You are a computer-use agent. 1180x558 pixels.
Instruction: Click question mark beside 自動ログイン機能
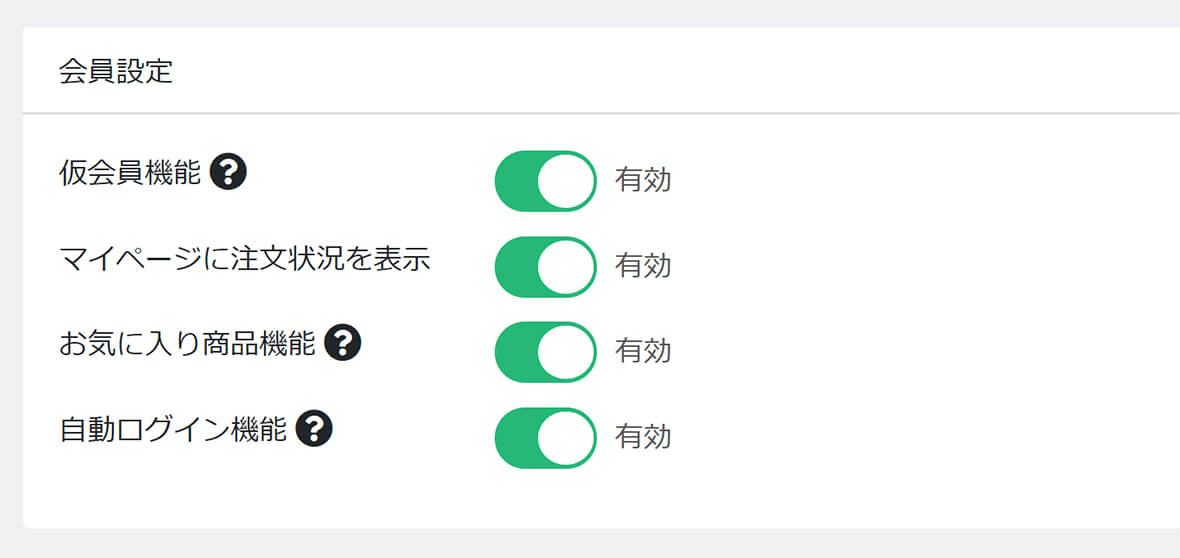pos(314,429)
